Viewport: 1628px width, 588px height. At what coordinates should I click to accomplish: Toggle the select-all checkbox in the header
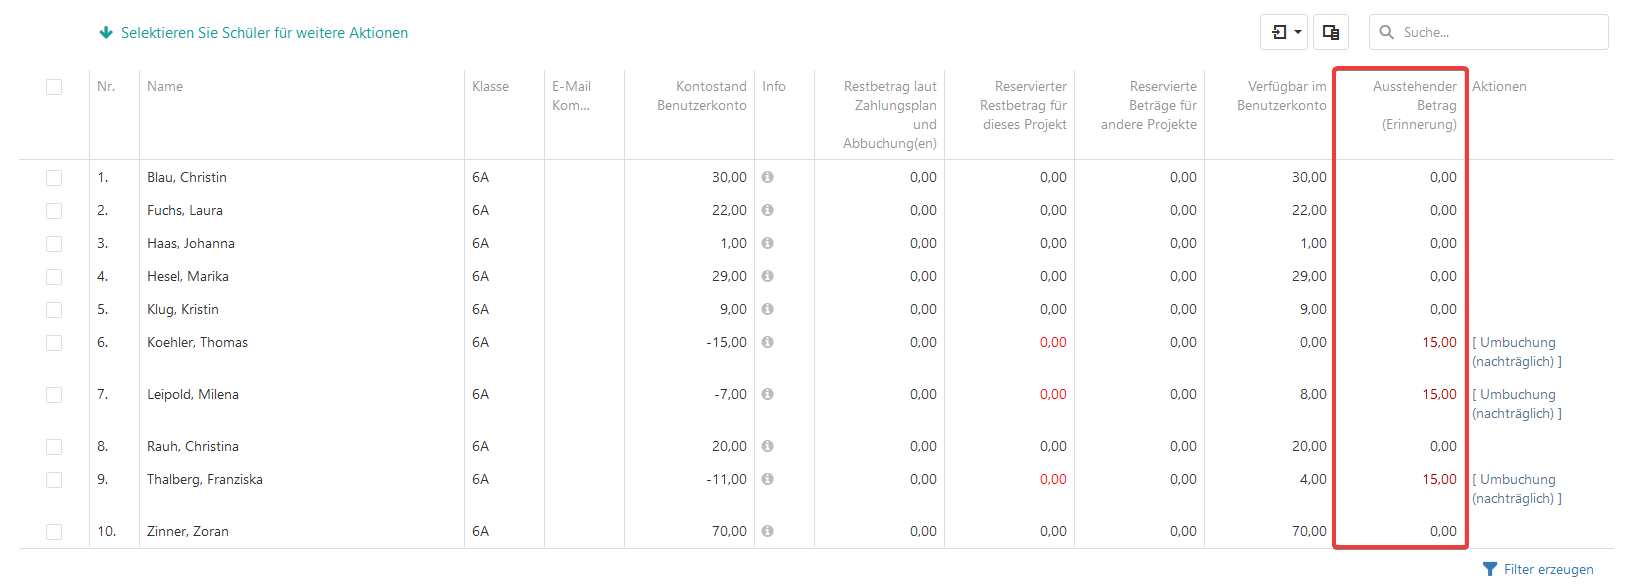click(x=54, y=87)
